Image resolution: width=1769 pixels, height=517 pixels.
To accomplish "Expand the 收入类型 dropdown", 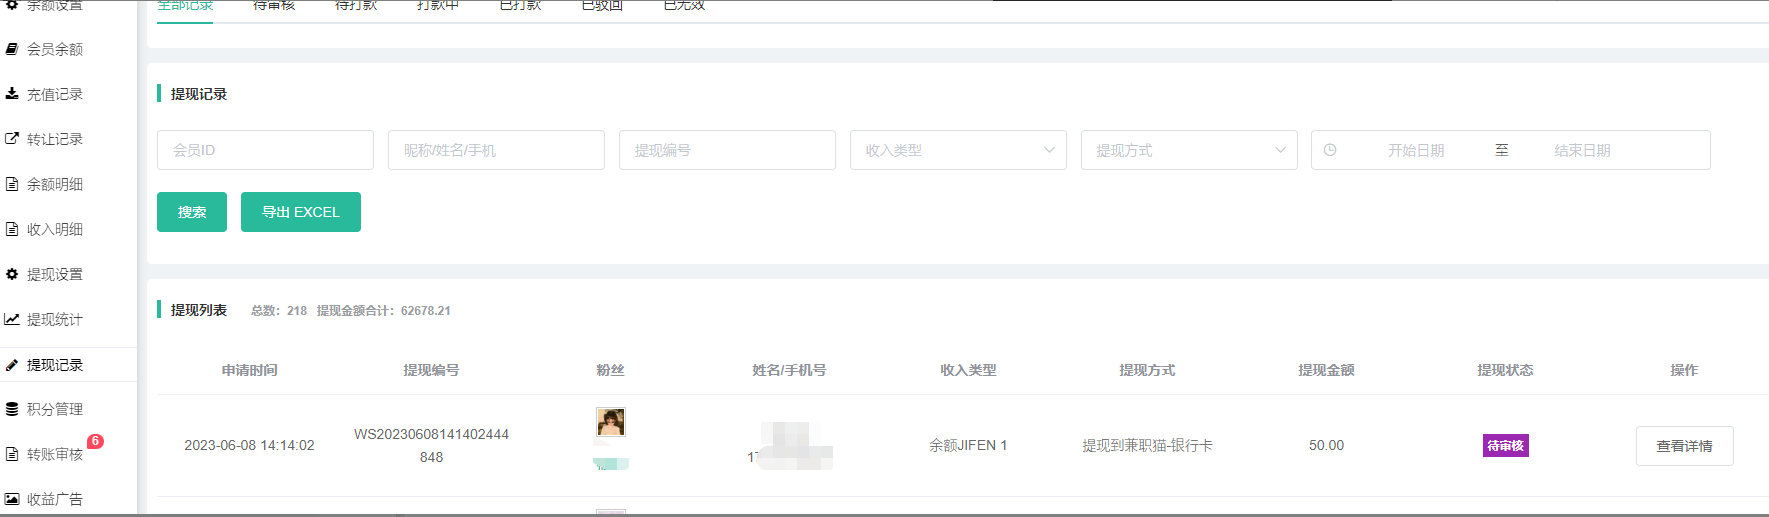I will (x=957, y=150).
